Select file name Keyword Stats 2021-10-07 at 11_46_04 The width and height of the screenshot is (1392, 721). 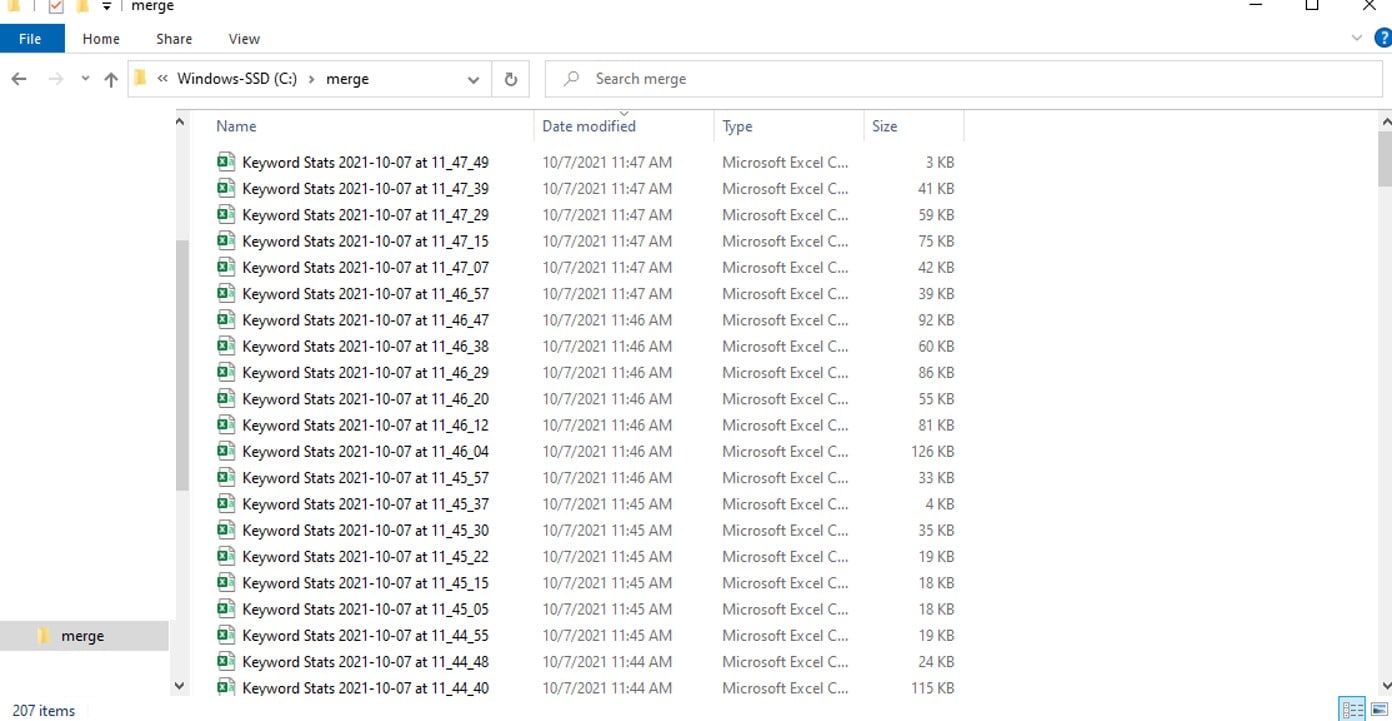365,451
